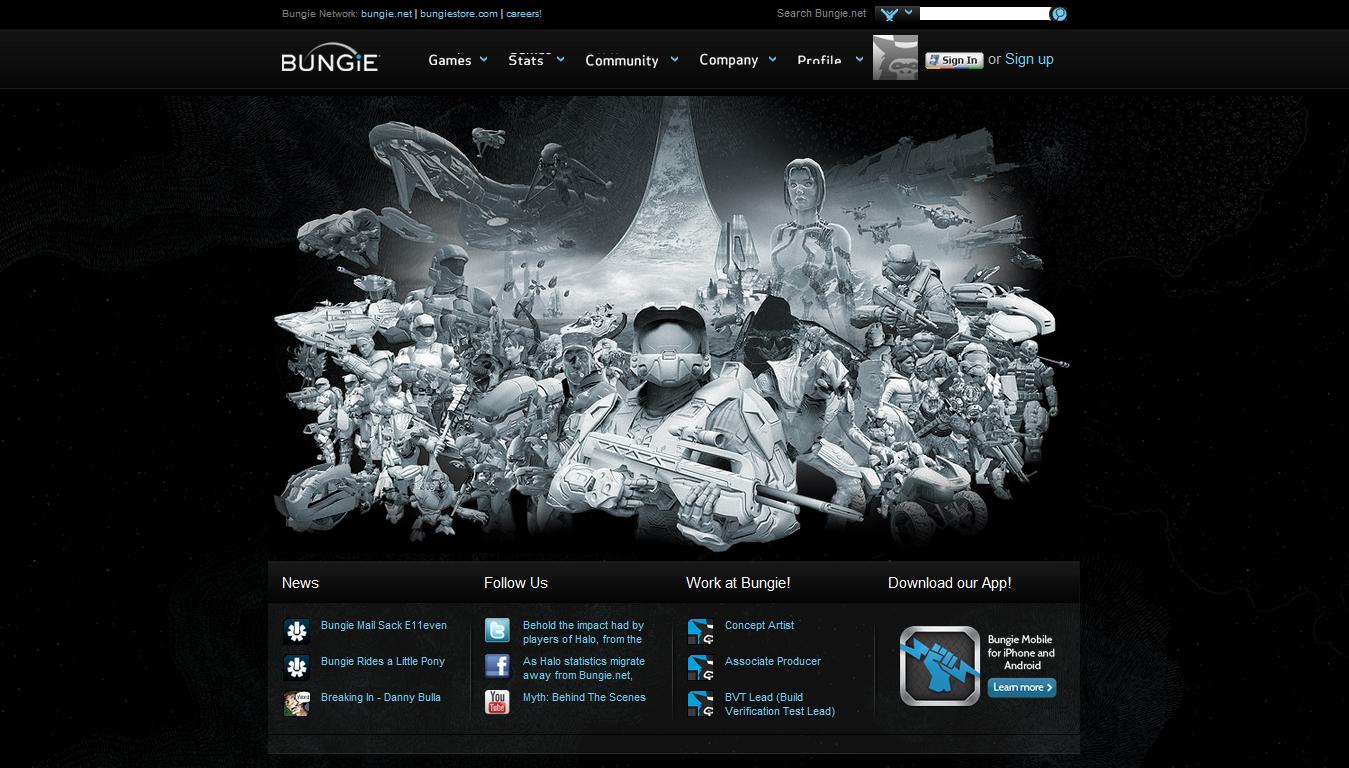Click the Download our App! heading

[950, 583]
